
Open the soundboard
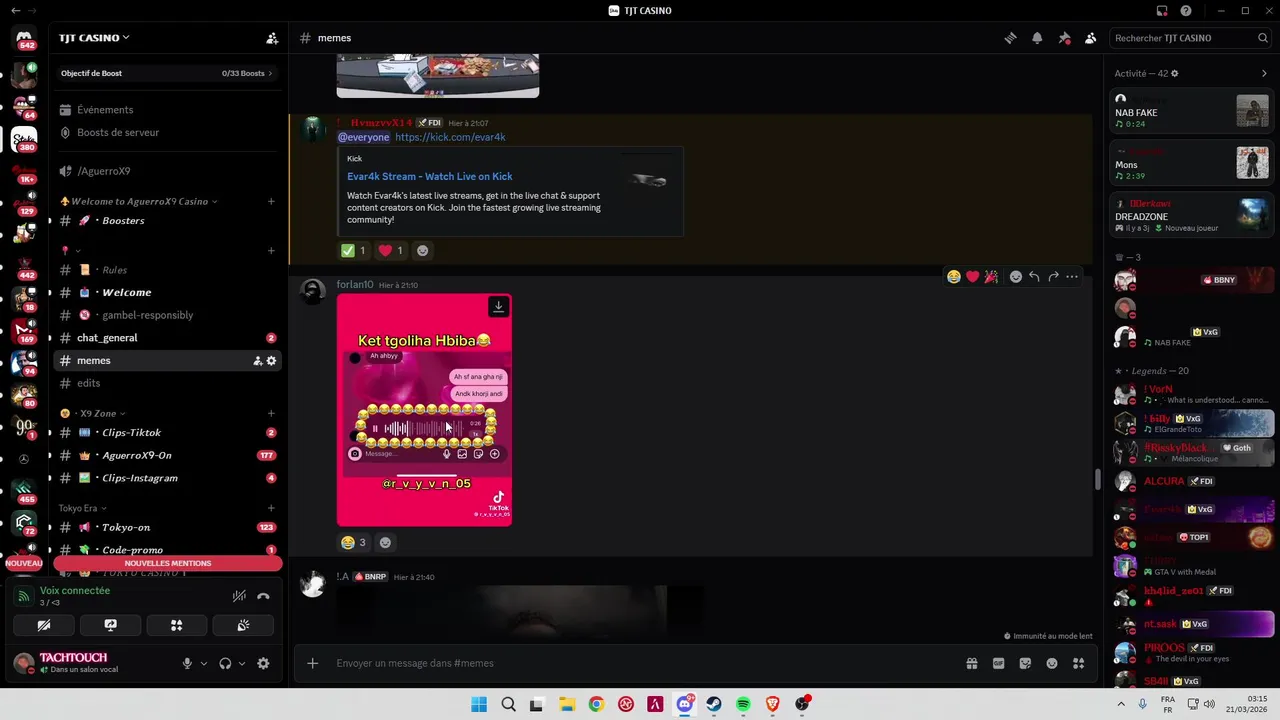(x=242, y=625)
